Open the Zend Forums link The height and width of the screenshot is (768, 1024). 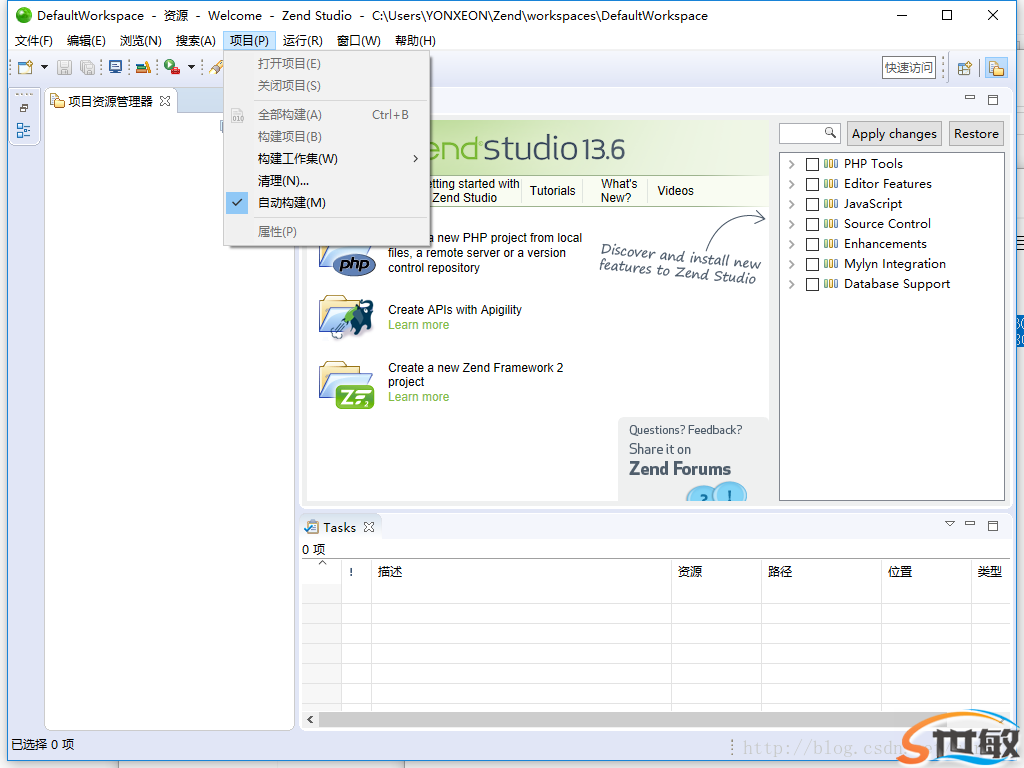(x=680, y=469)
